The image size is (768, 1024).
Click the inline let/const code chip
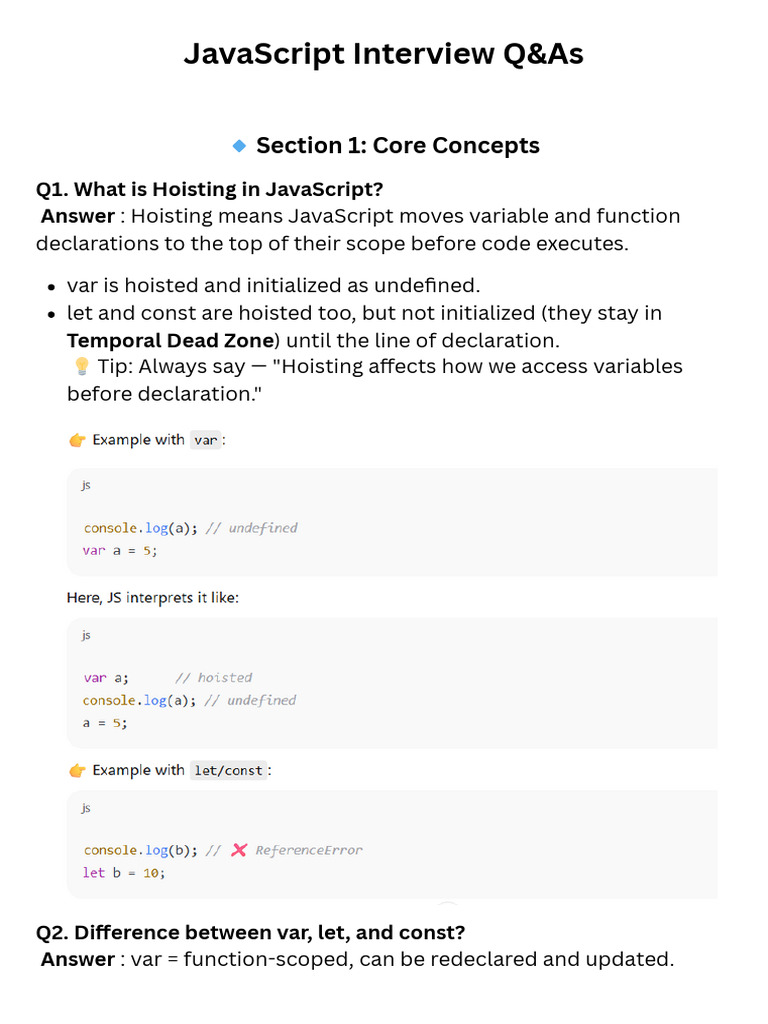pos(229,771)
